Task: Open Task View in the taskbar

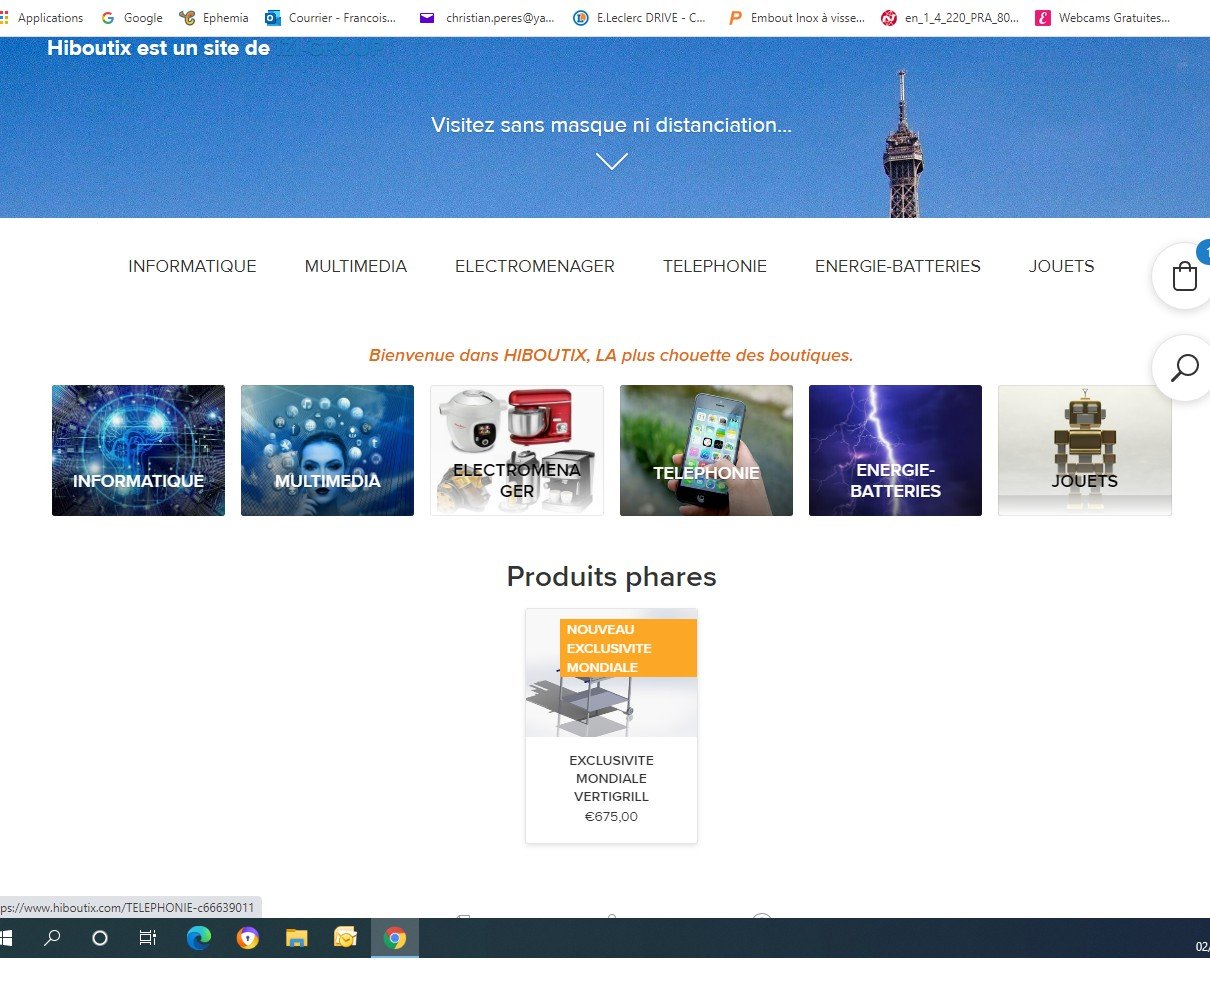Action: 148,938
